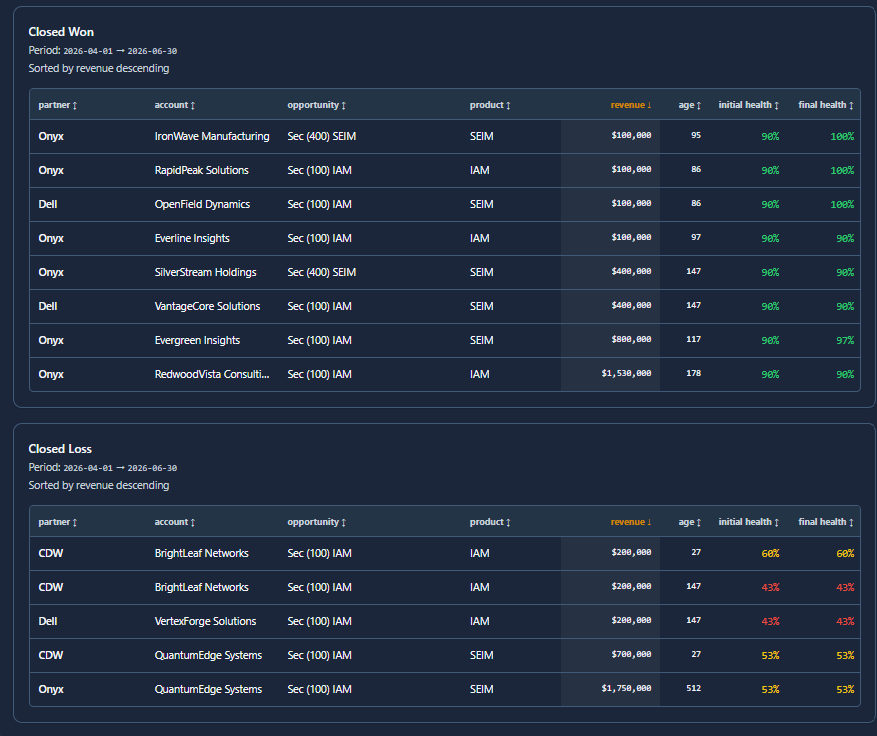The image size is (877, 736).
Task: Click the age value 178
Action: pos(694,374)
